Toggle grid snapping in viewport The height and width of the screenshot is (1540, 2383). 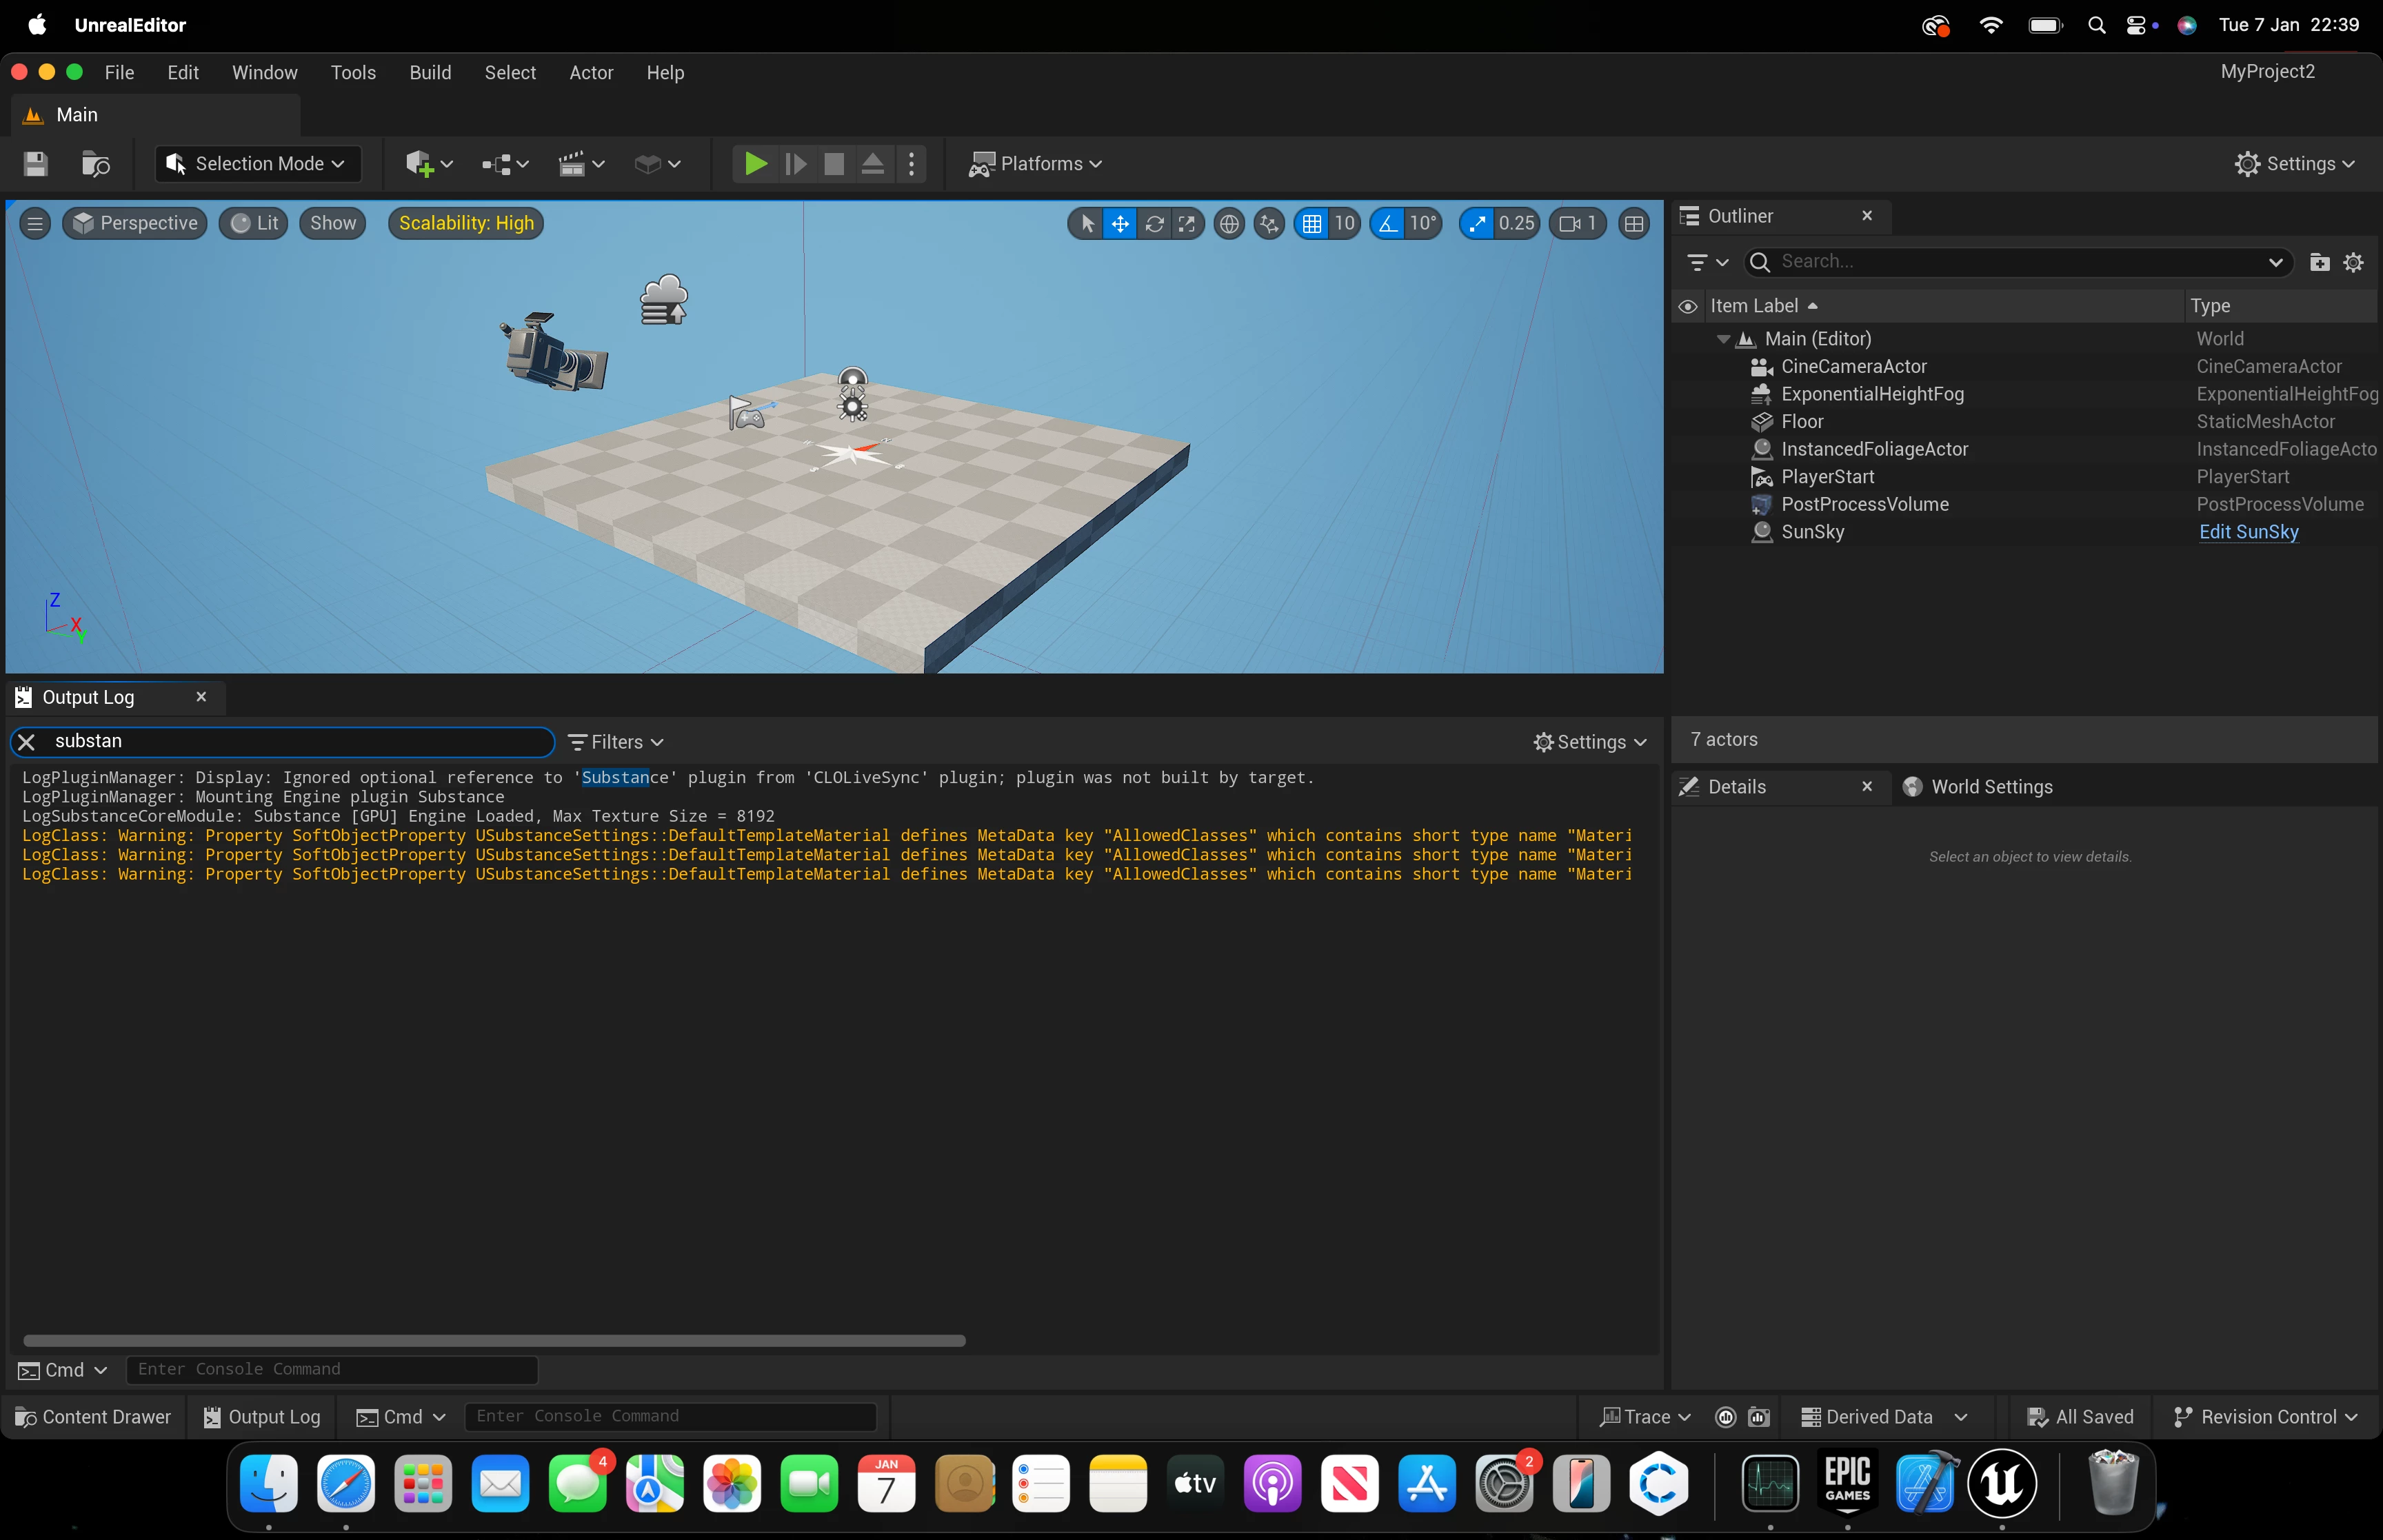point(1312,223)
